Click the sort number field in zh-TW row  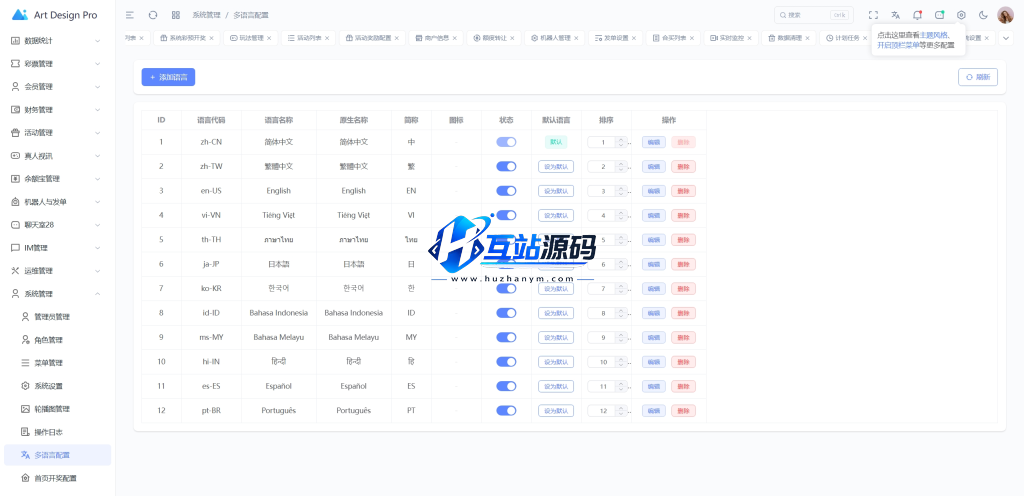[x=603, y=166]
